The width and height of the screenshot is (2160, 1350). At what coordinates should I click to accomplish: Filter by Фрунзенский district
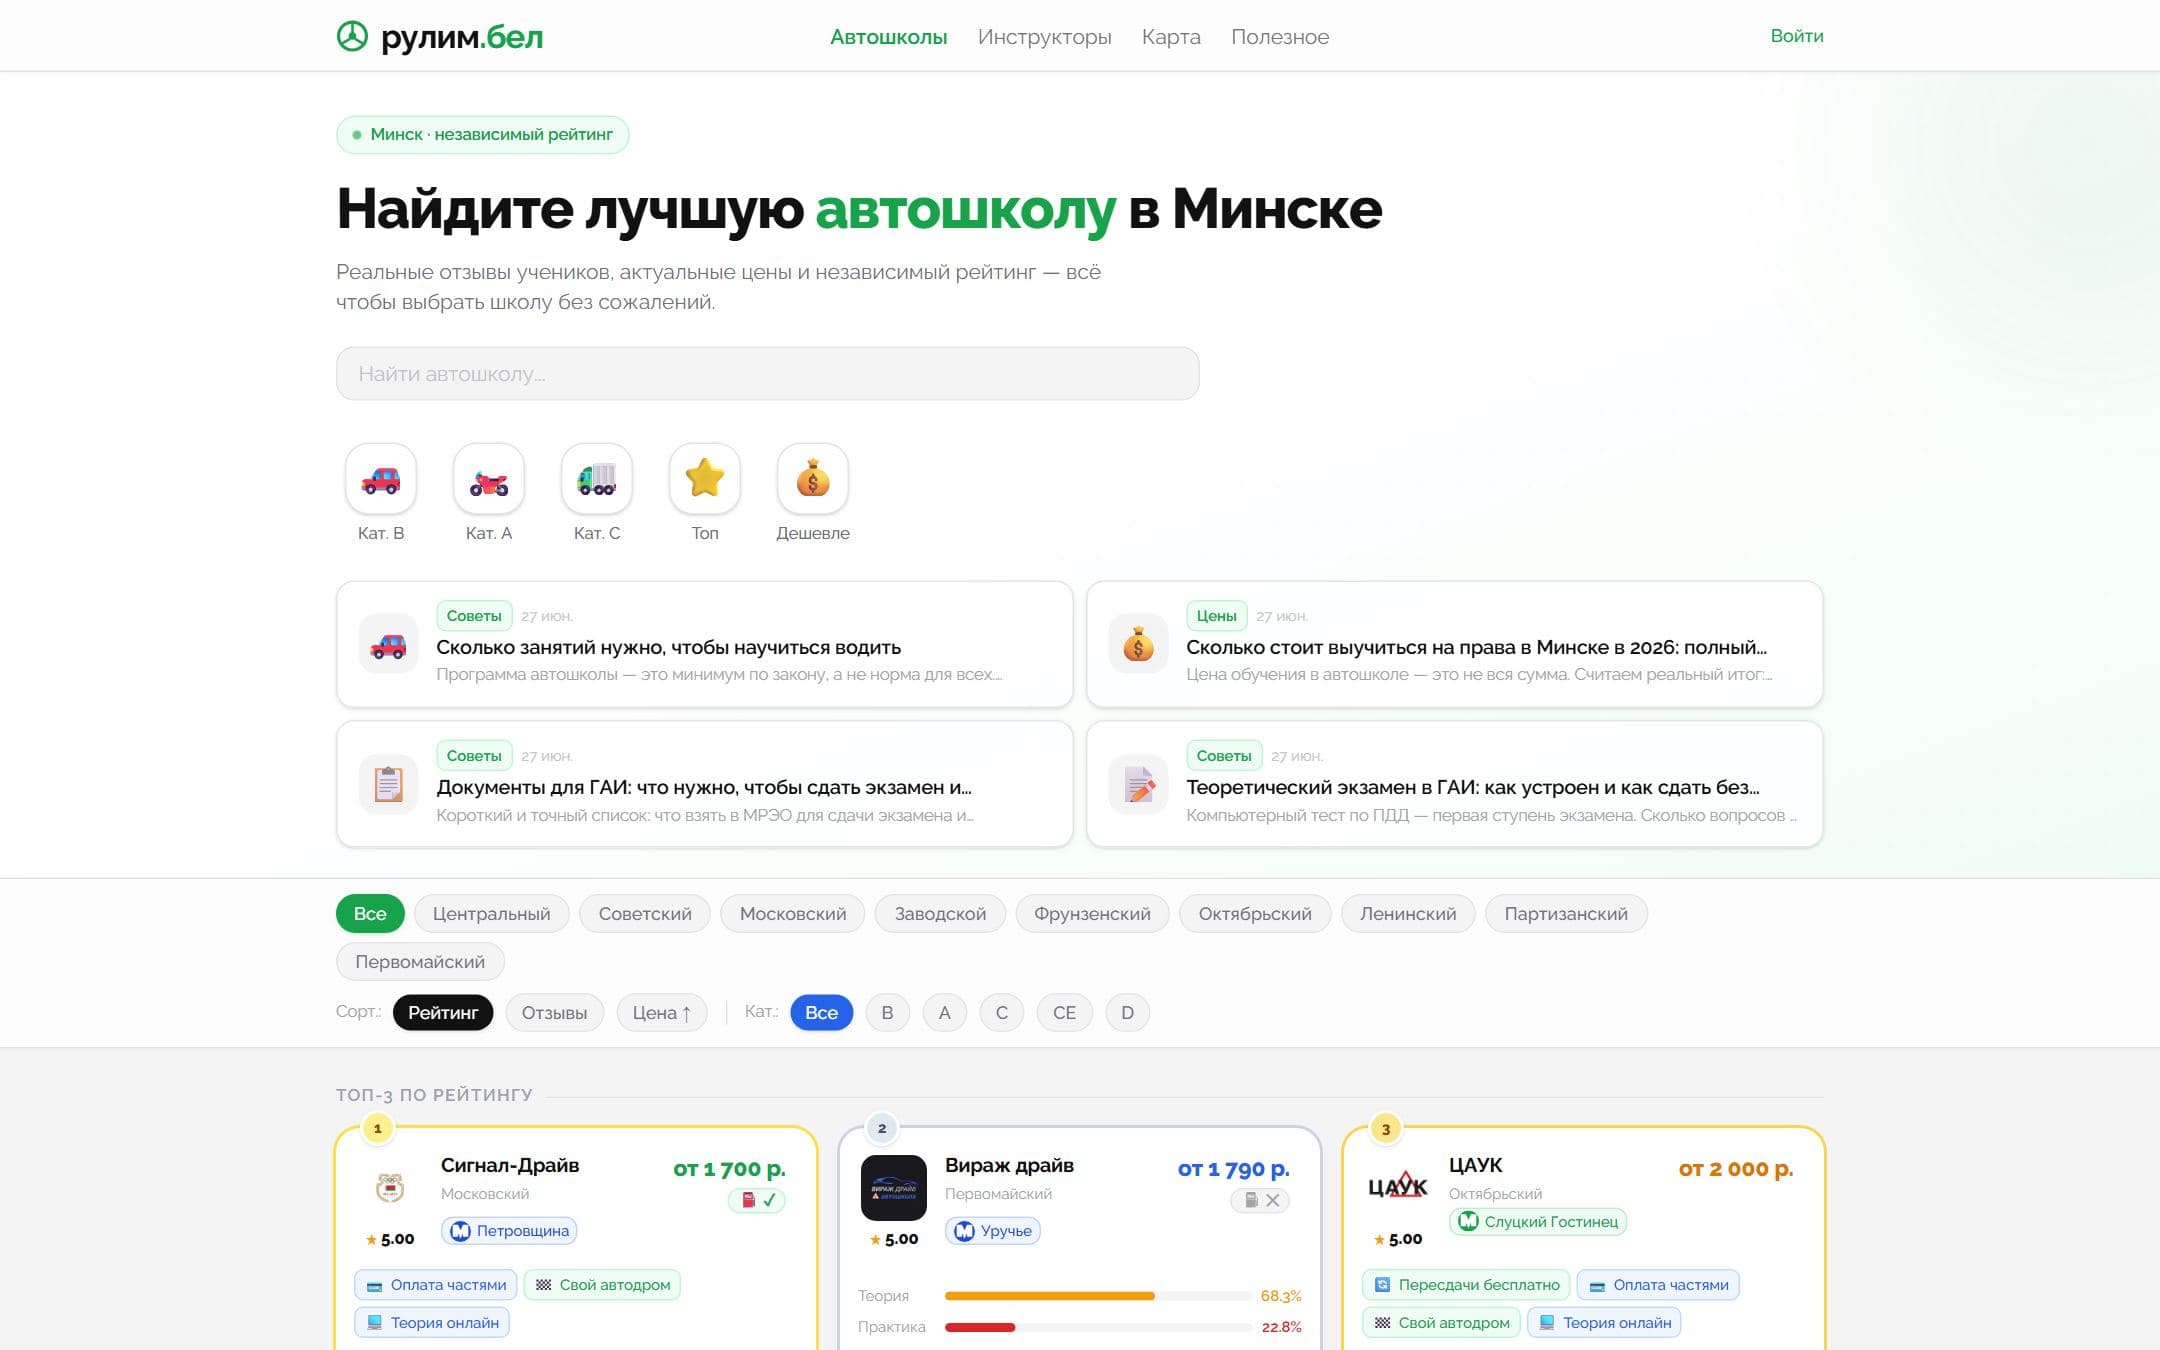[1092, 914]
